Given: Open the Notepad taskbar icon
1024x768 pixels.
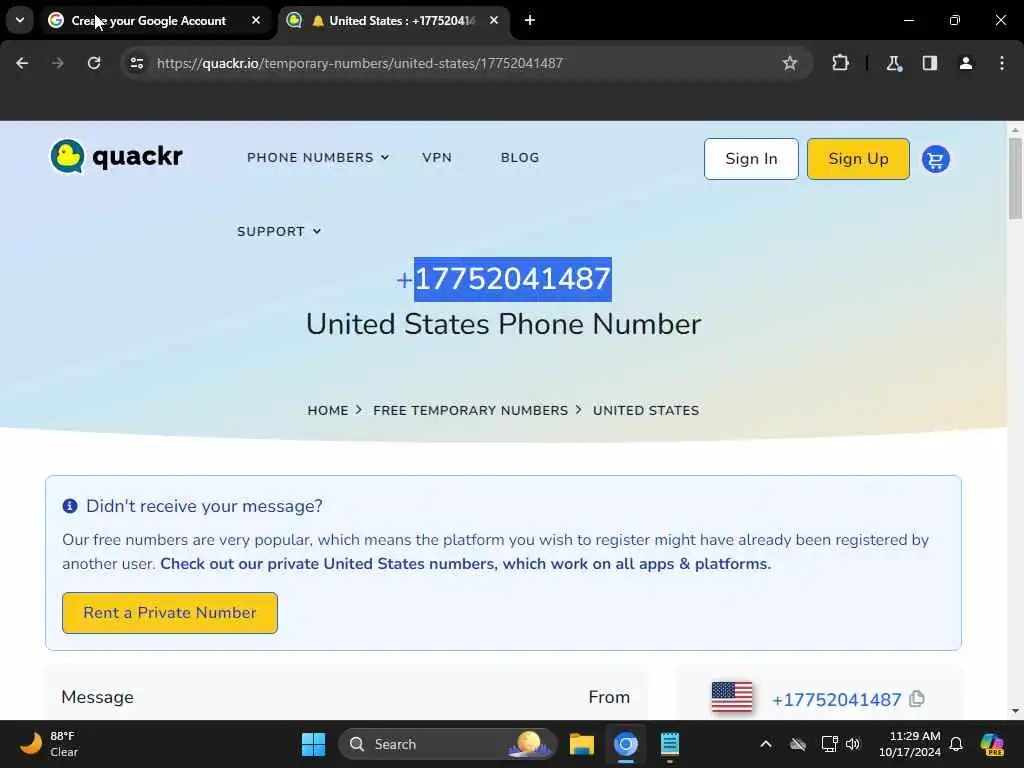Looking at the screenshot, I should point(669,744).
